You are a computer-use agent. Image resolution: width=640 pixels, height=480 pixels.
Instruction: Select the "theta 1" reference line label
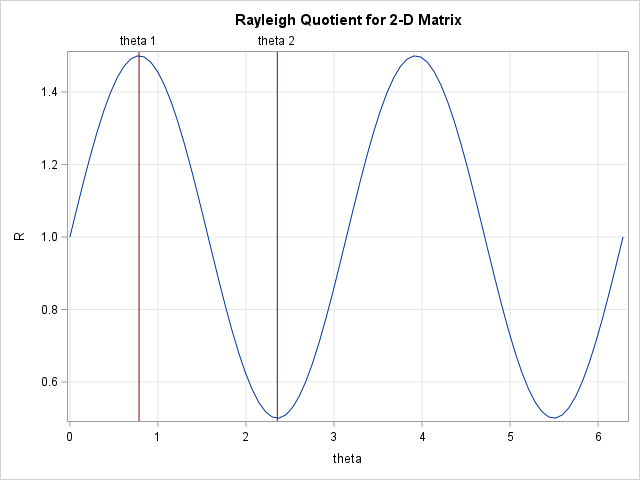tap(138, 41)
